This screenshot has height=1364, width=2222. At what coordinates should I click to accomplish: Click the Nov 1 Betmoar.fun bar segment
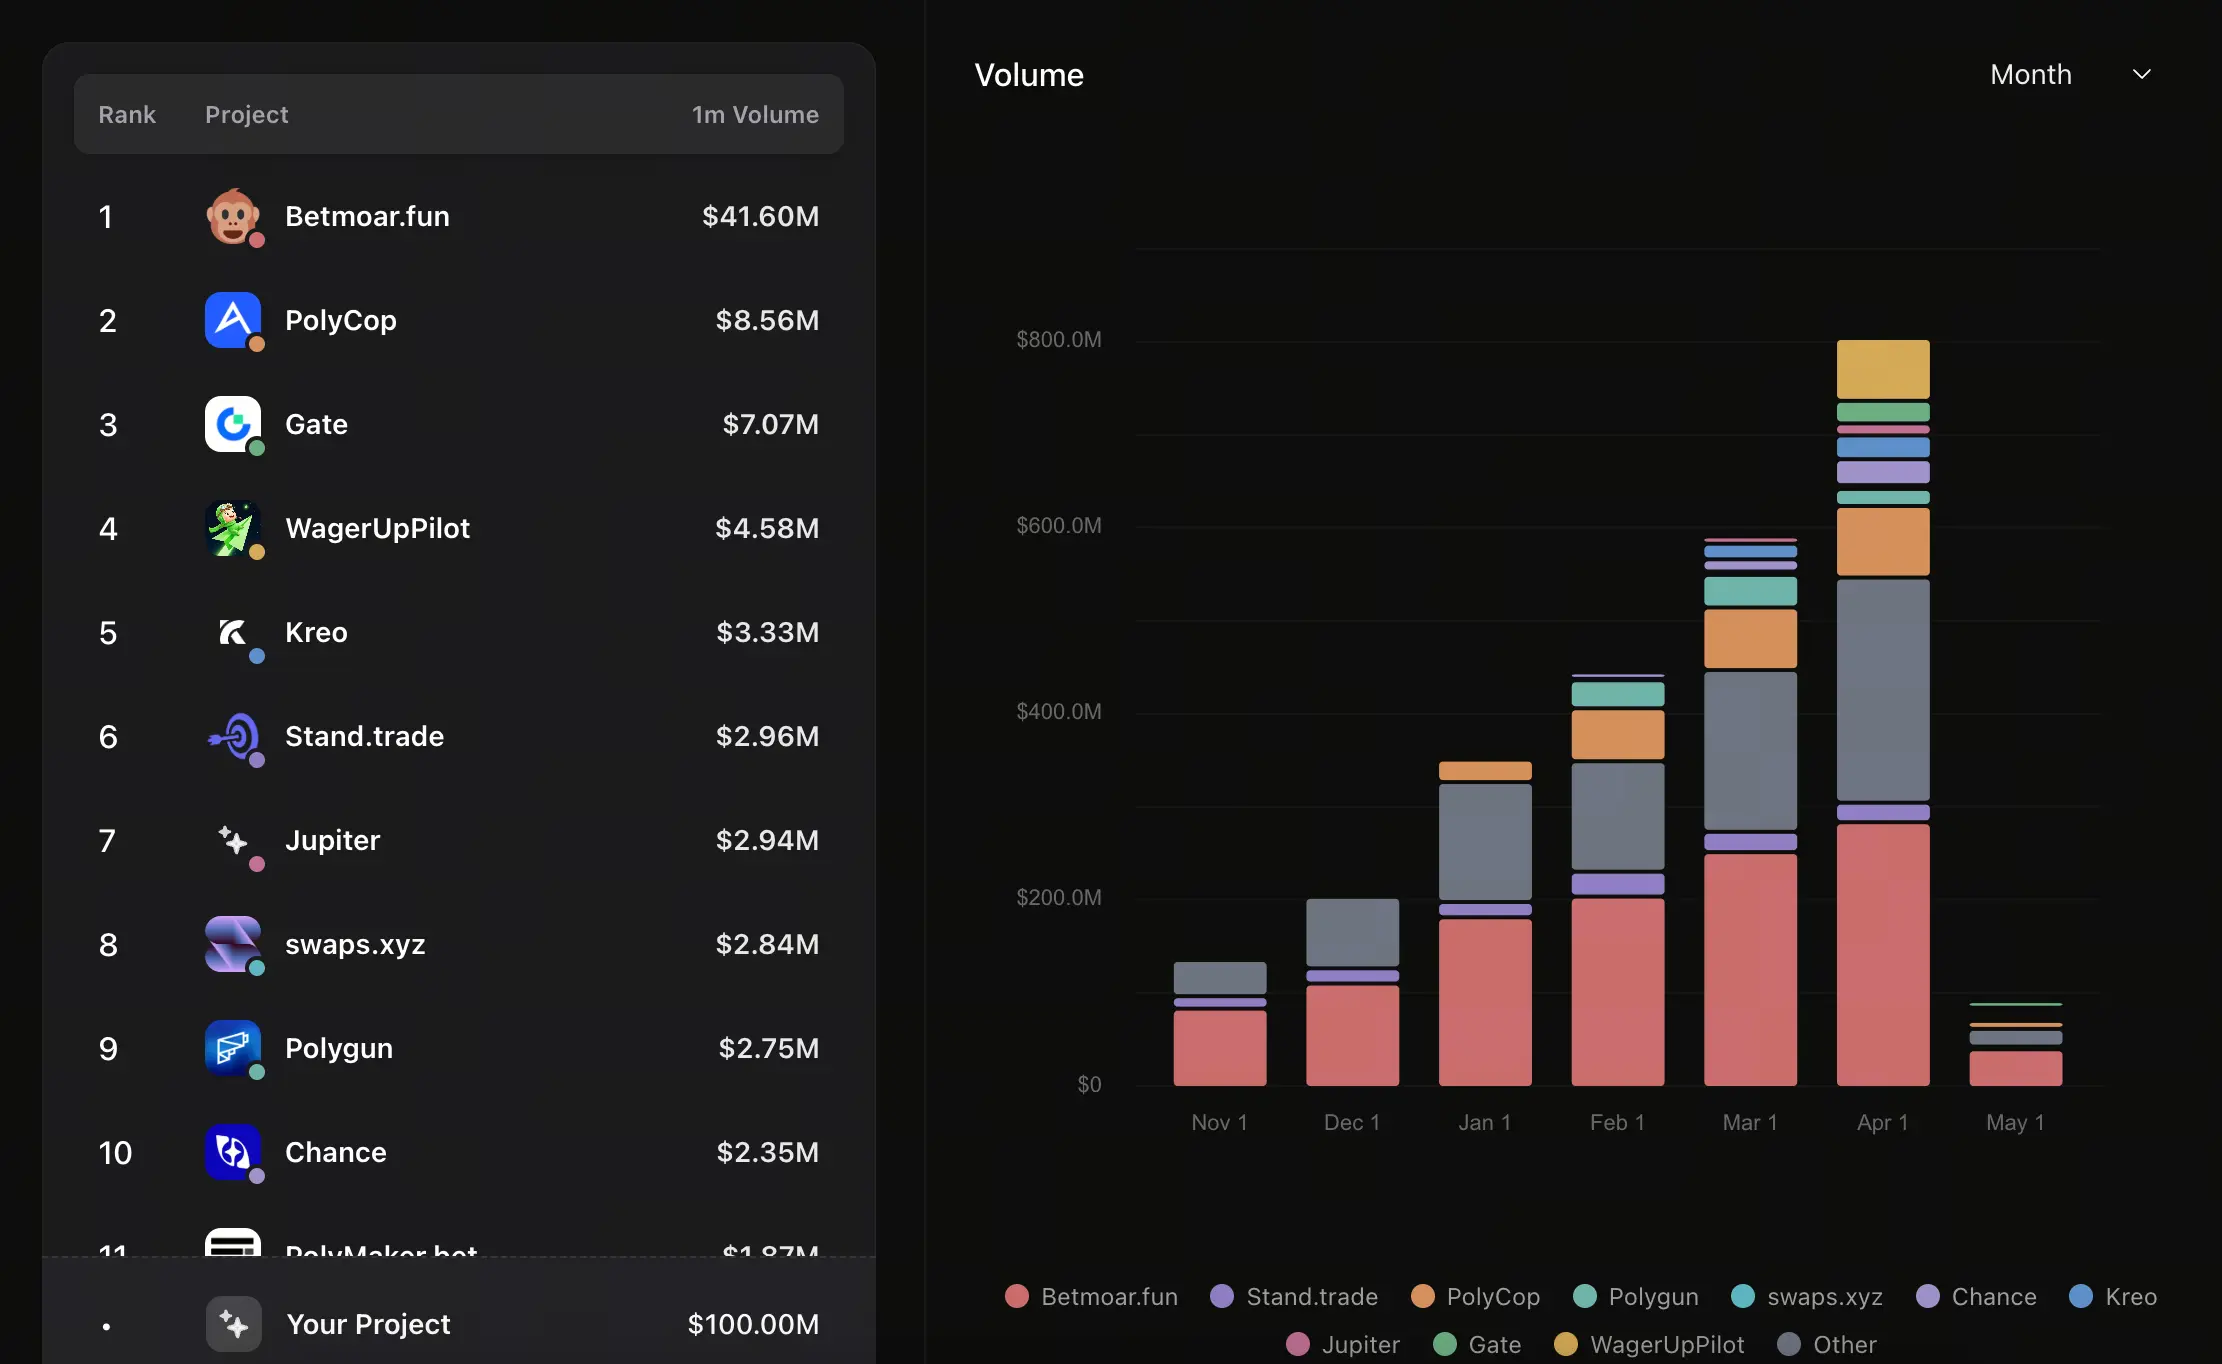coord(1220,1048)
